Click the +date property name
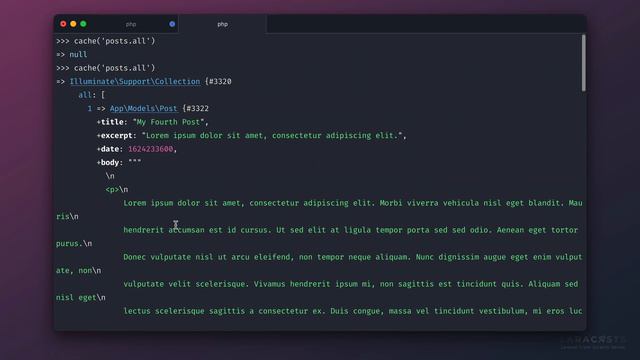The width and height of the screenshot is (640, 360). tap(108, 149)
